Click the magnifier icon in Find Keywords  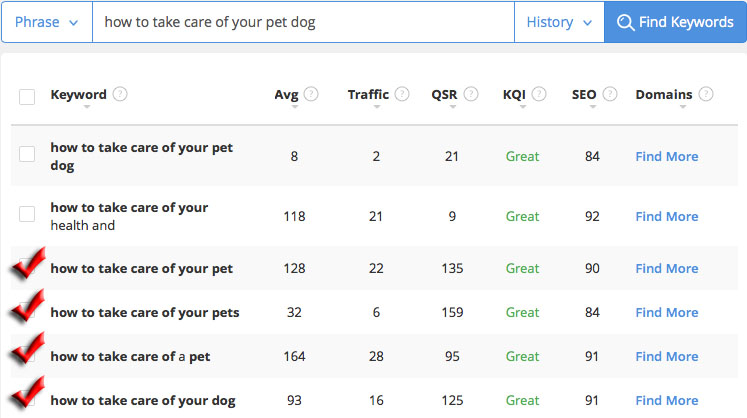pos(625,22)
